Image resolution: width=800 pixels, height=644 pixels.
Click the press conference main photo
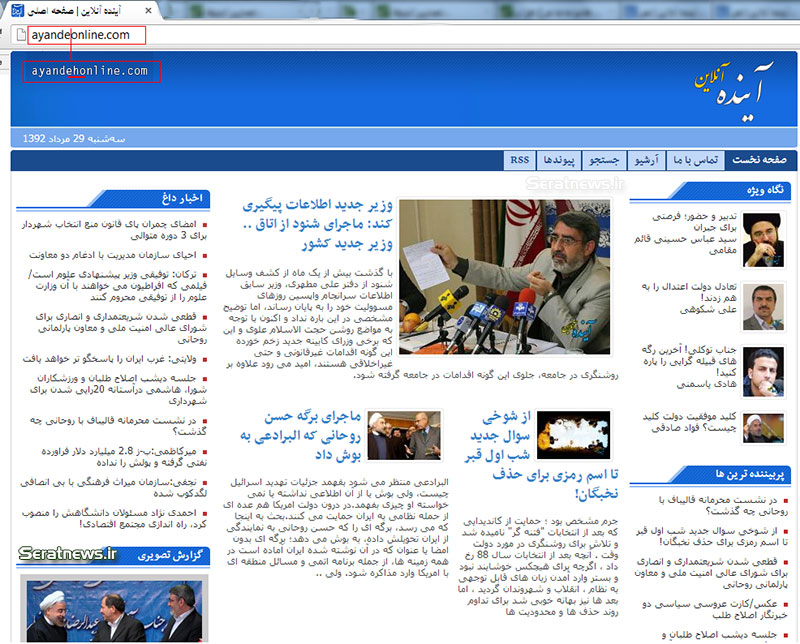(x=504, y=277)
